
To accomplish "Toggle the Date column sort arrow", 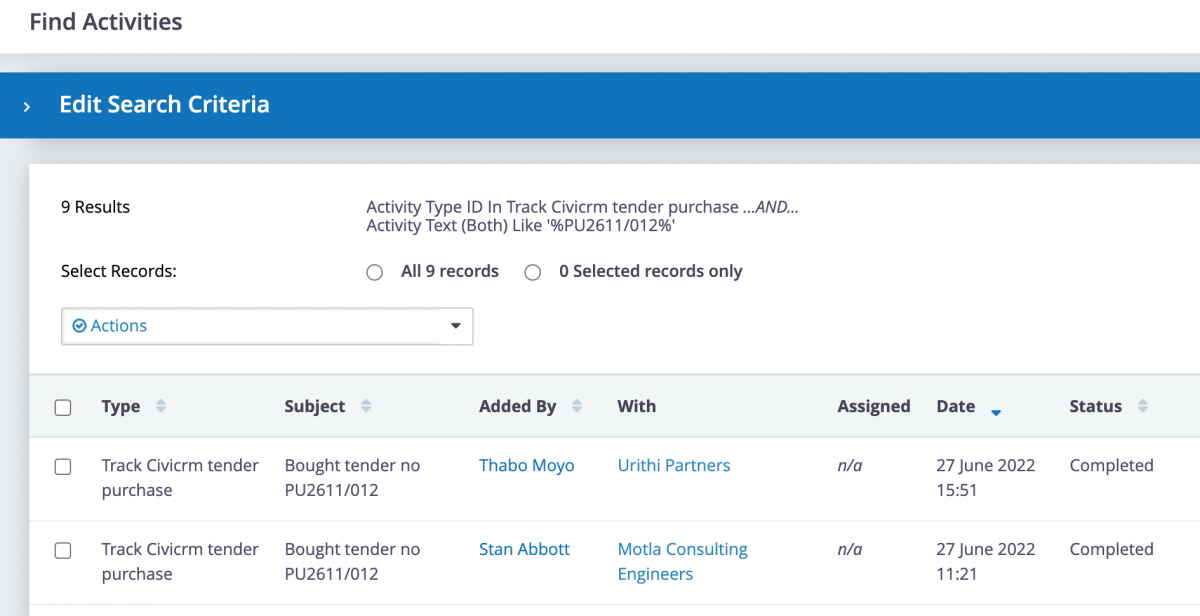I will pos(995,411).
